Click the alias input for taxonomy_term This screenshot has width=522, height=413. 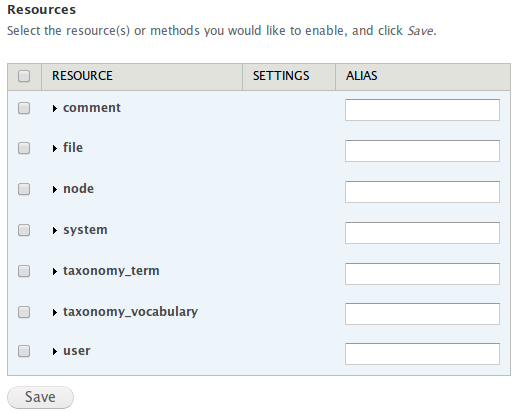(x=422, y=274)
